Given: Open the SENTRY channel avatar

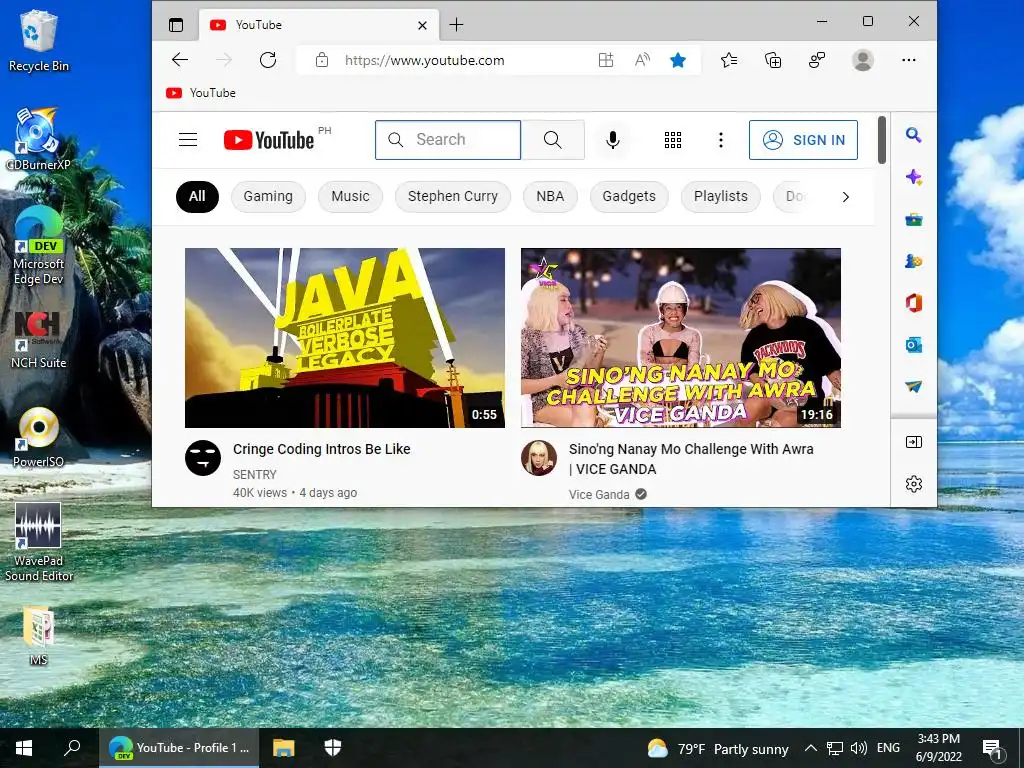Looking at the screenshot, I should point(203,458).
